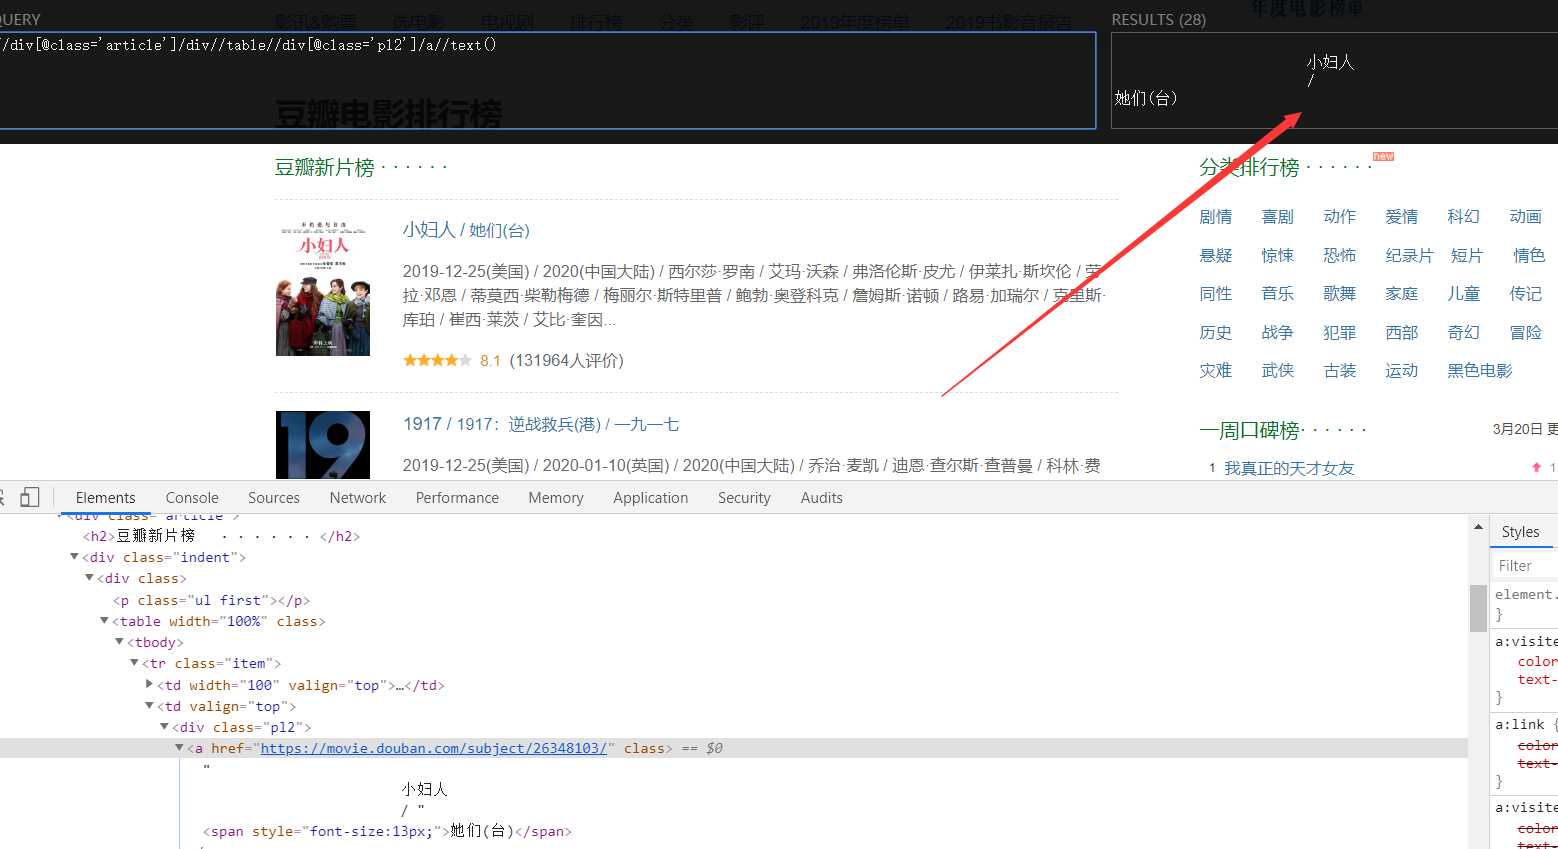
Task: Open the movie.douban.com/subject/26348103 href link
Action: tap(433, 748)
